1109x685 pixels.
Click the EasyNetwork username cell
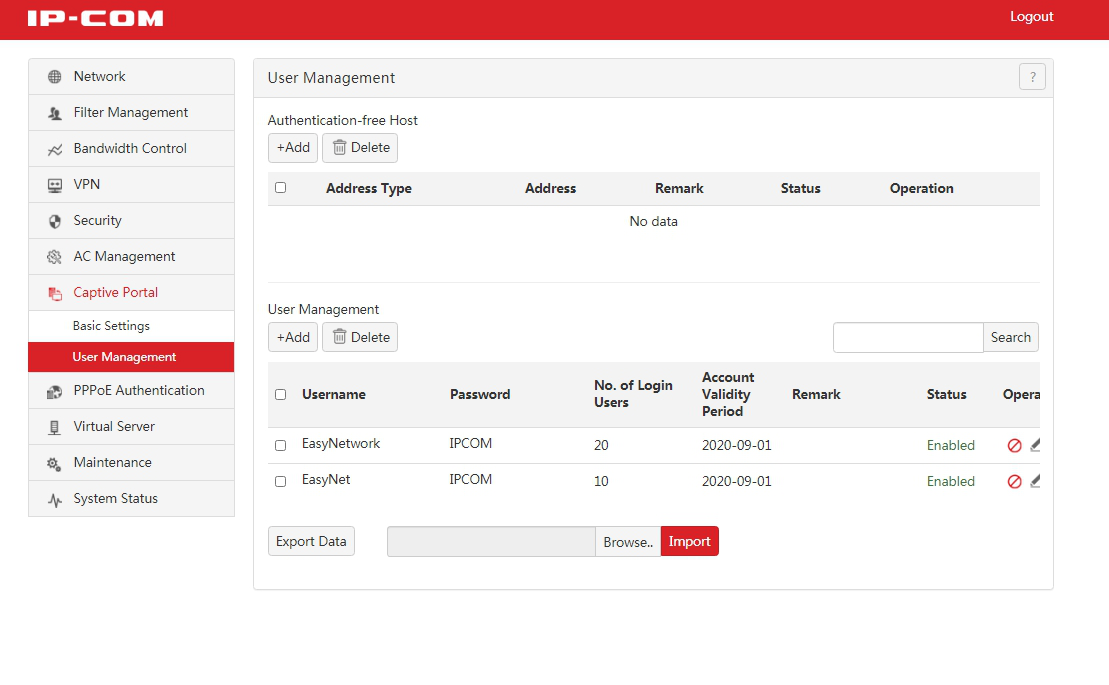pyautogui.click(x=341, y=443)
